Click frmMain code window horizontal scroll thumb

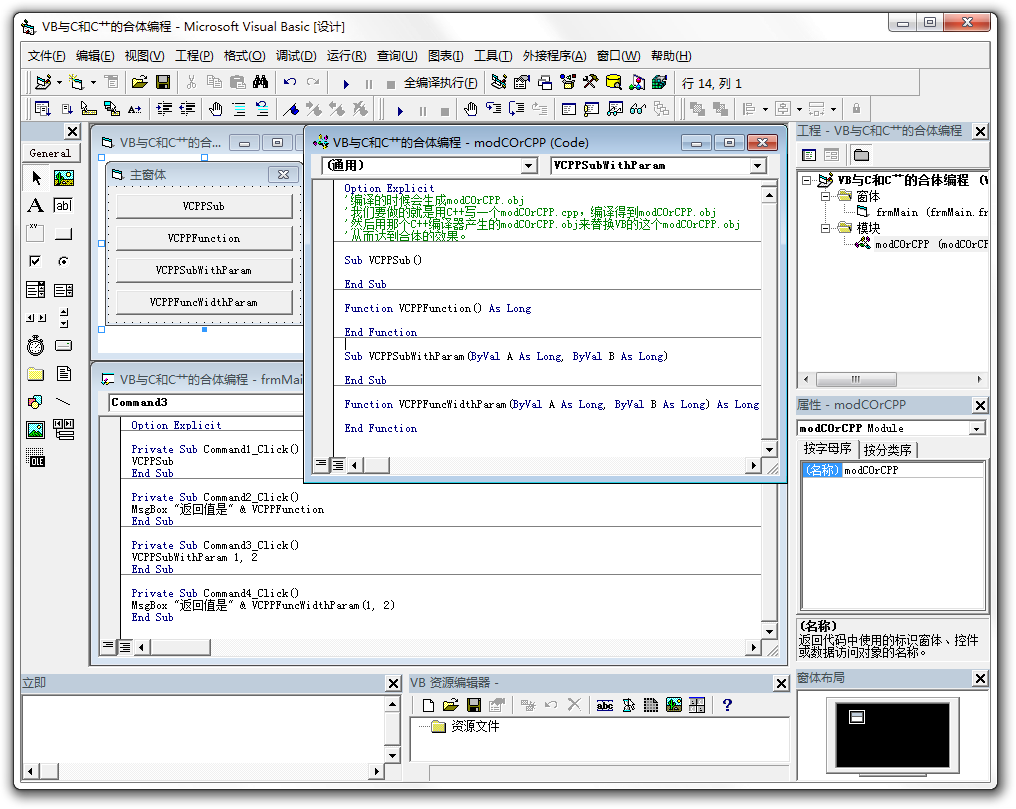click(180, 646)
